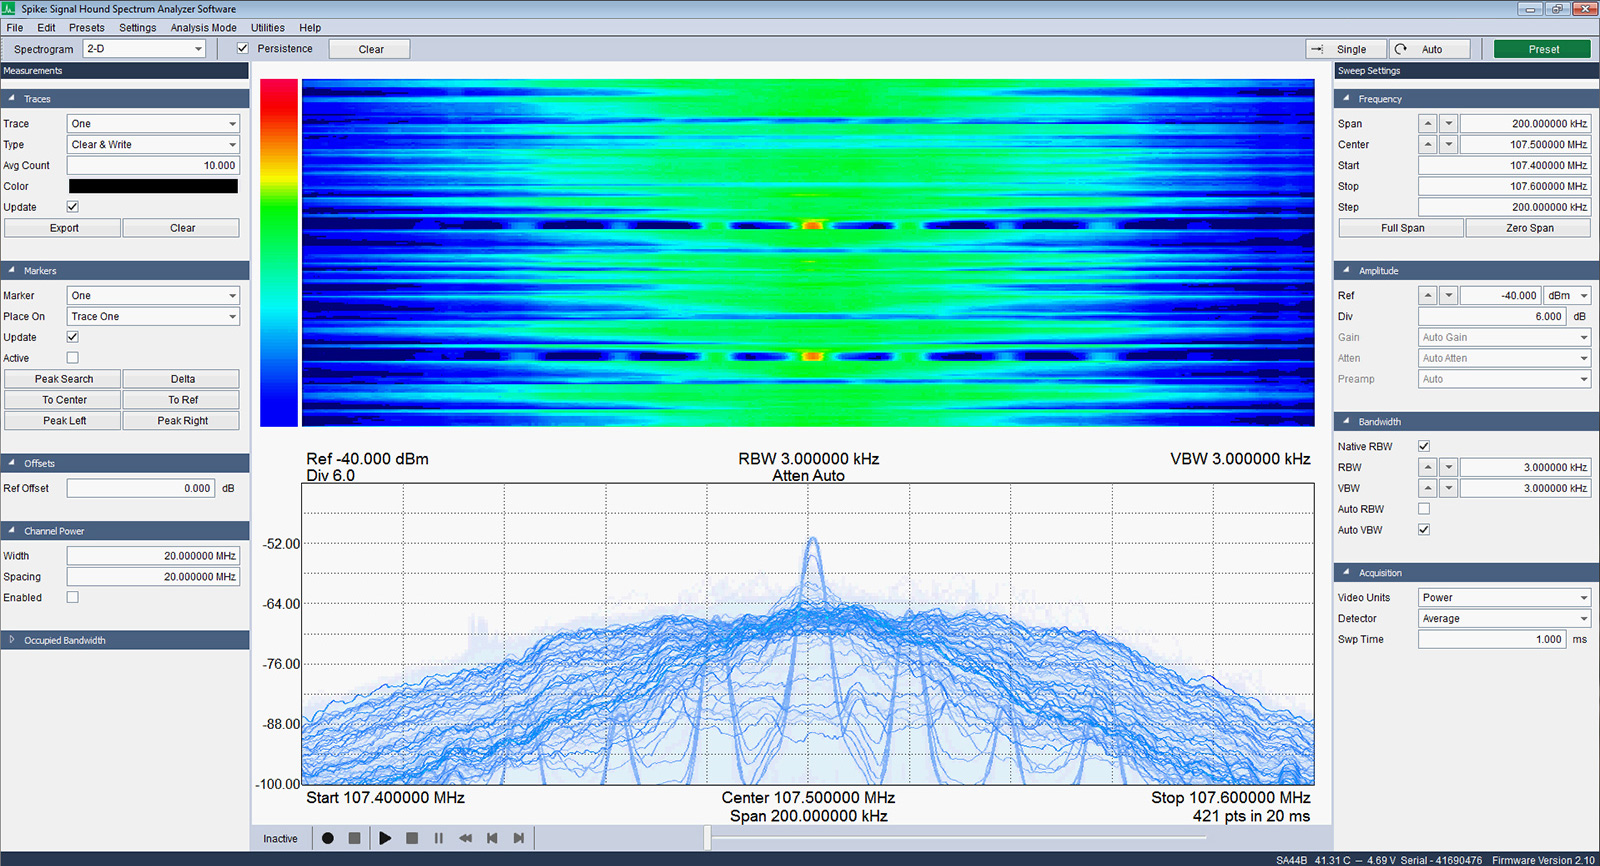Decrease RBW using its down arrow

[1448, 468]
